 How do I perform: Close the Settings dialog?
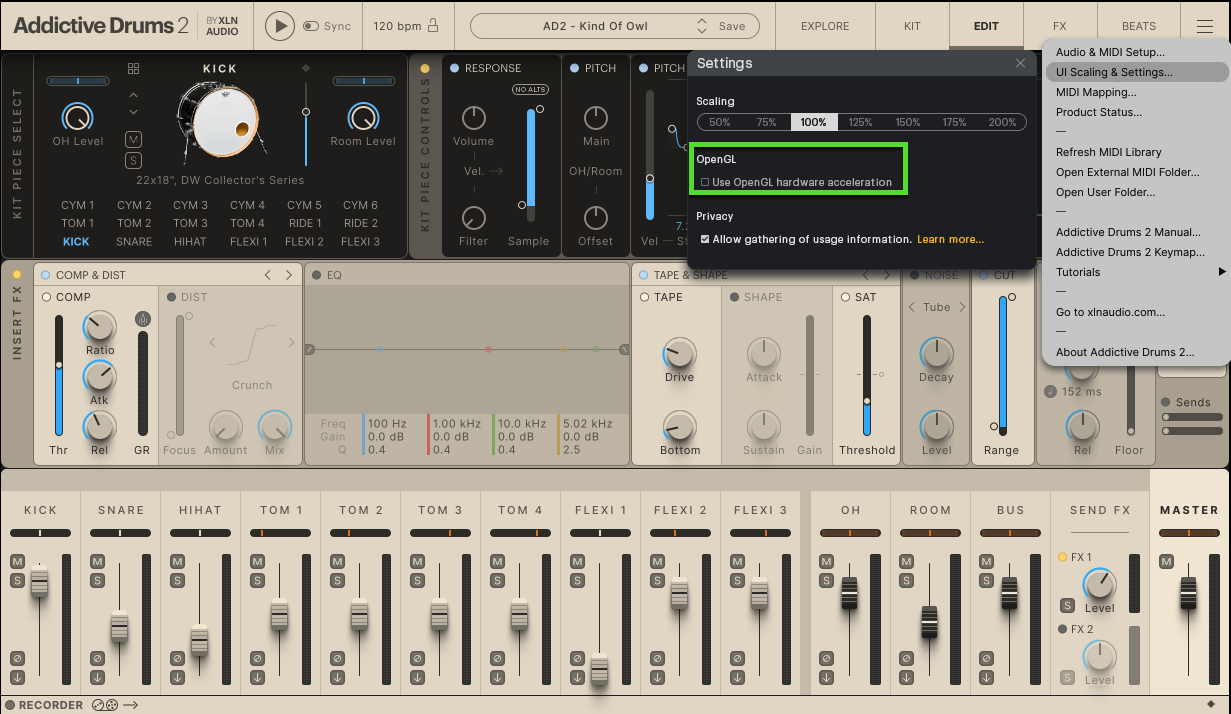tap(1020, 63)
